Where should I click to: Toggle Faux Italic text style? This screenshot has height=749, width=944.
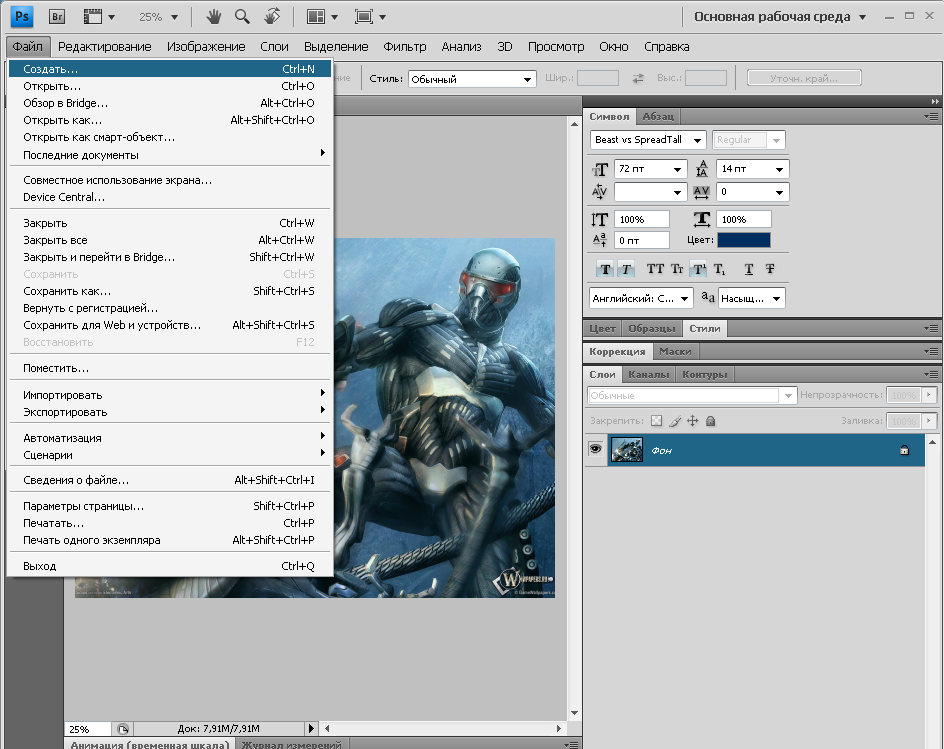(626, 269)
